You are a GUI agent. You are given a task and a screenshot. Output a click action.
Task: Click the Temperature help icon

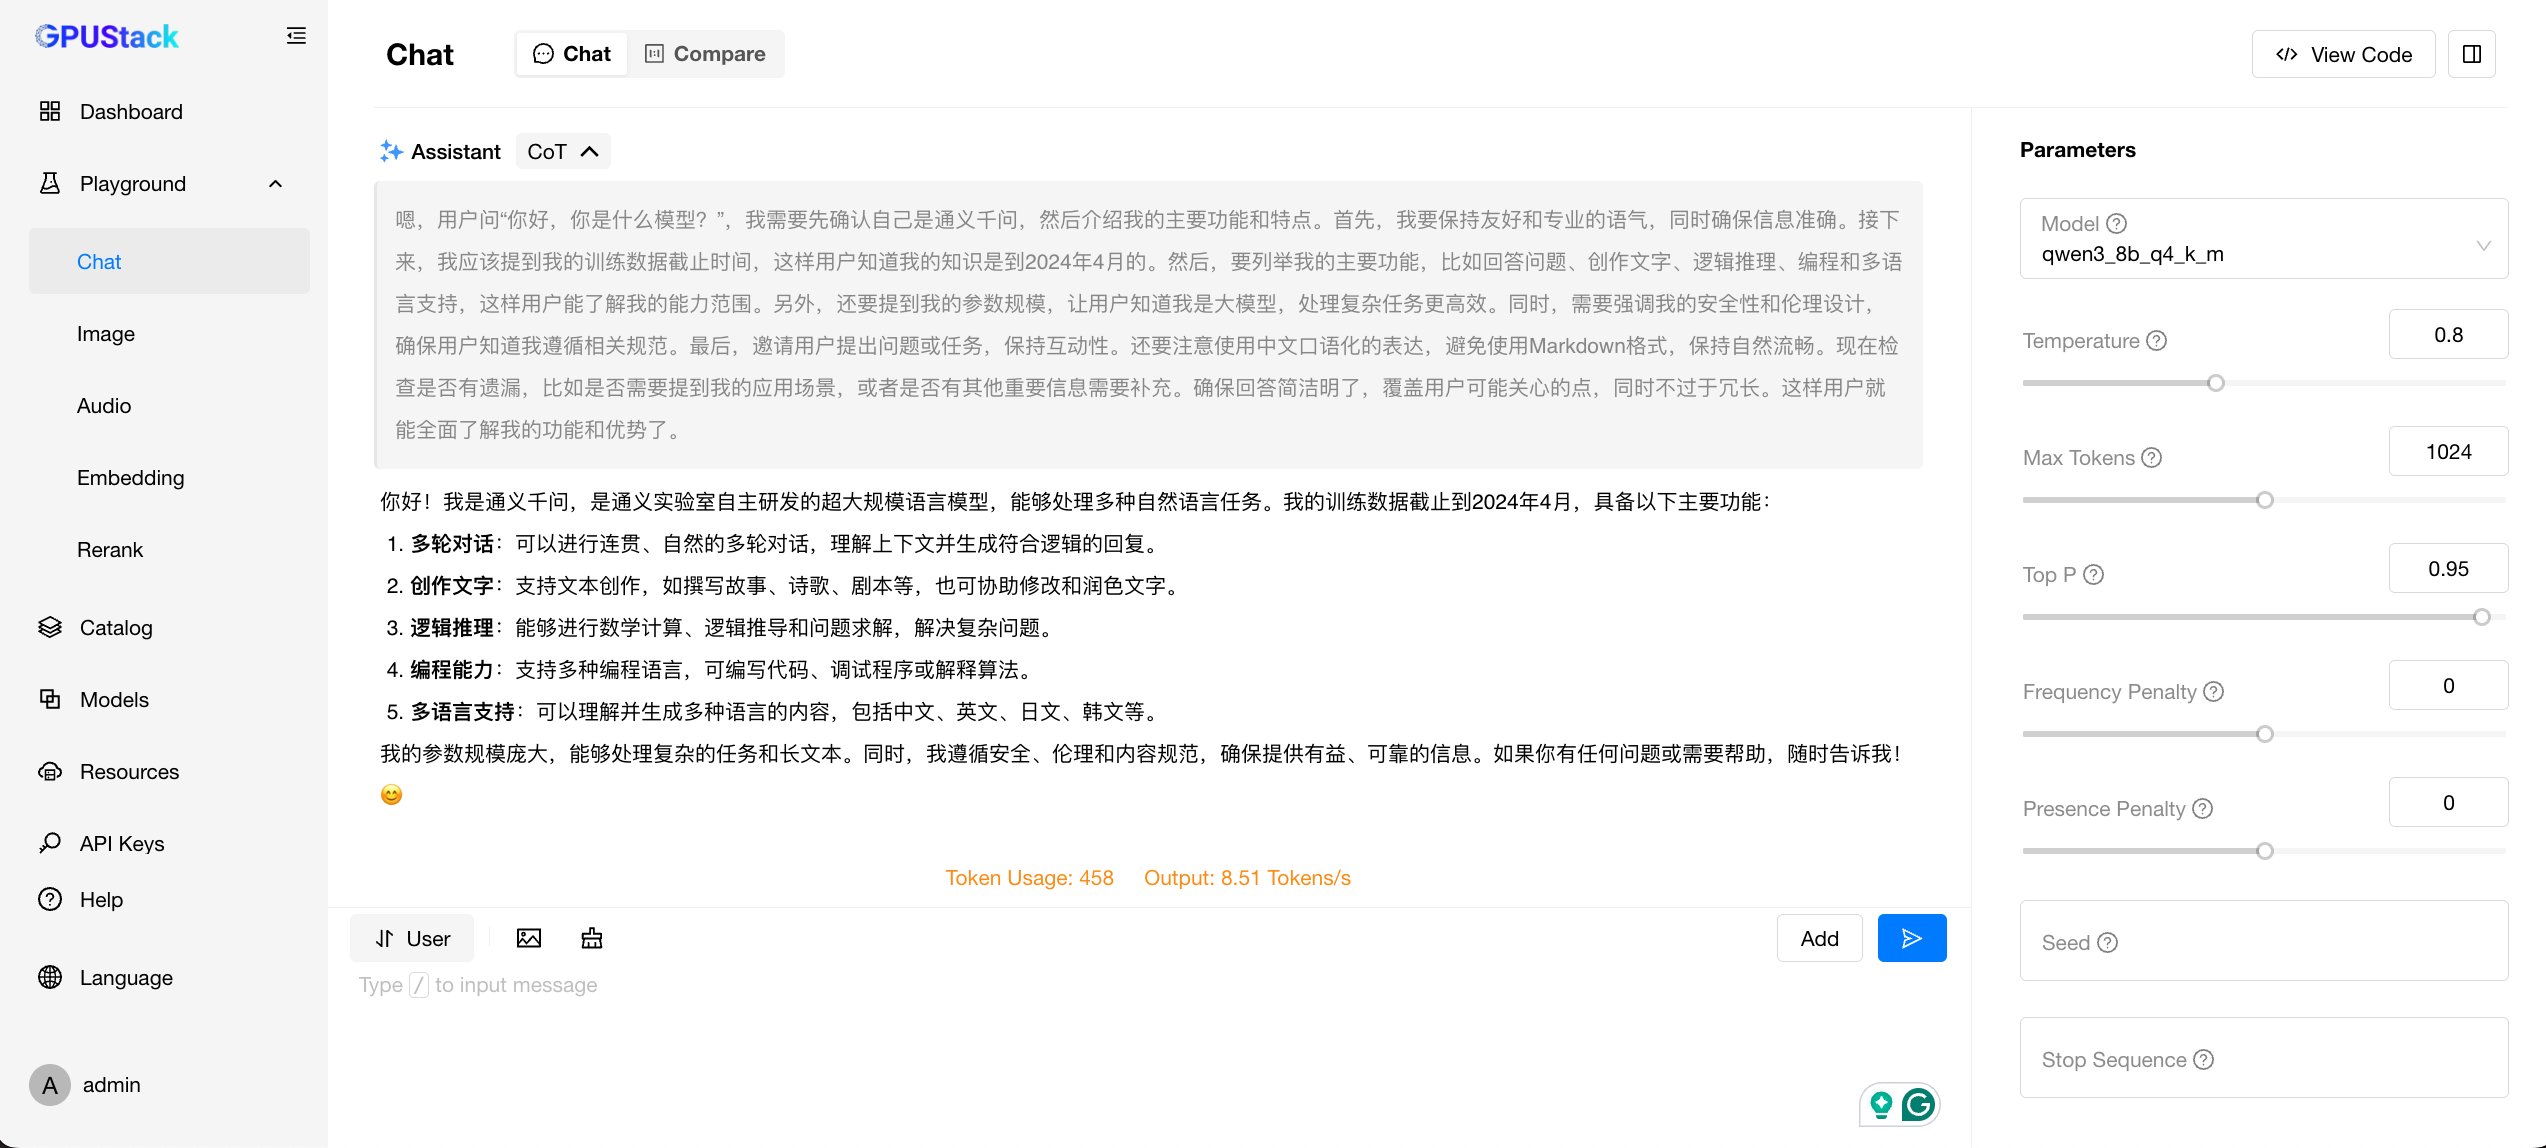click(2156, 341)
